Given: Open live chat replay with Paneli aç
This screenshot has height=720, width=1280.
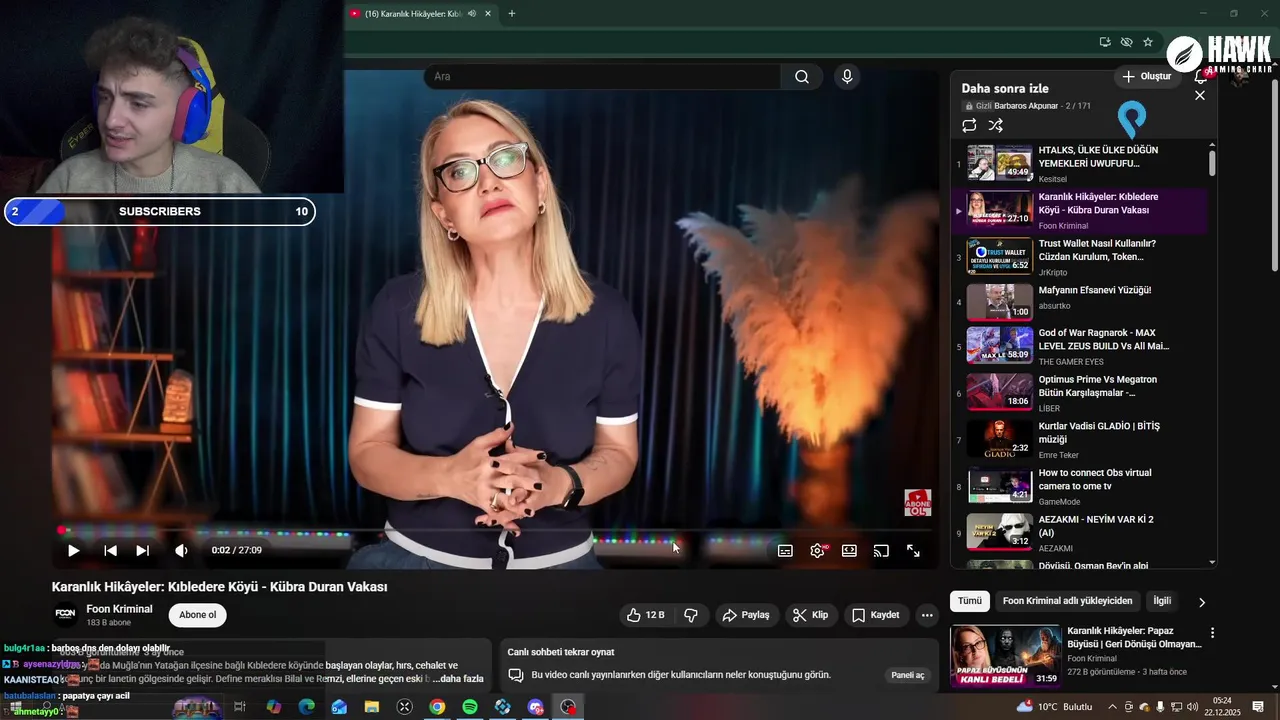Looking at the screenshot, I should point(908,675).
